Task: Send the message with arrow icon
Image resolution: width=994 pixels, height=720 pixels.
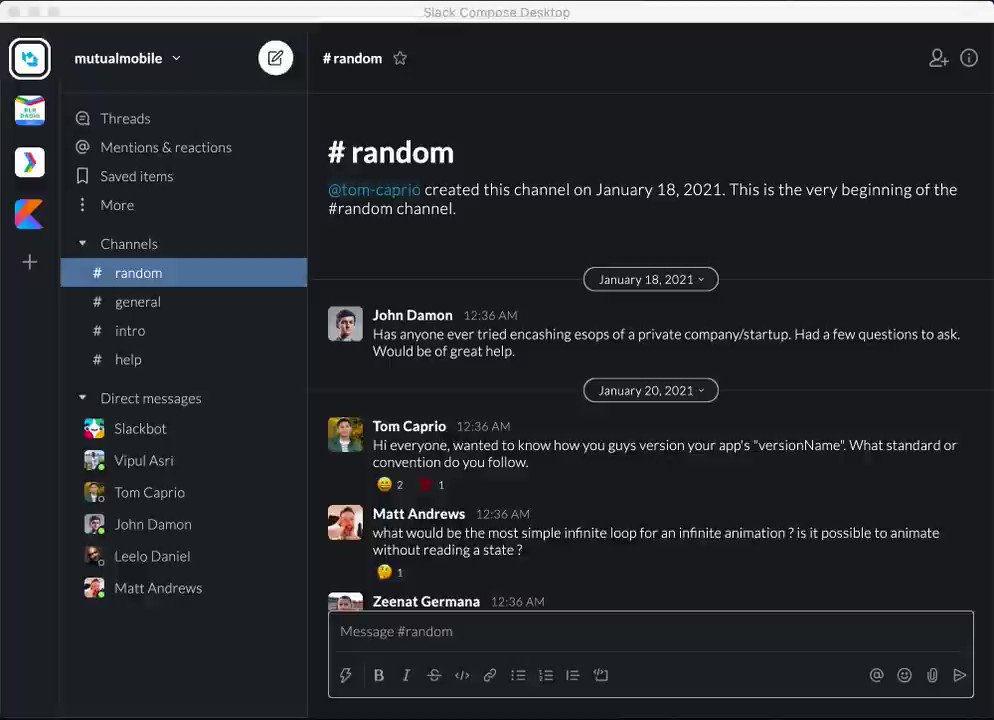Action: [960, 676]
